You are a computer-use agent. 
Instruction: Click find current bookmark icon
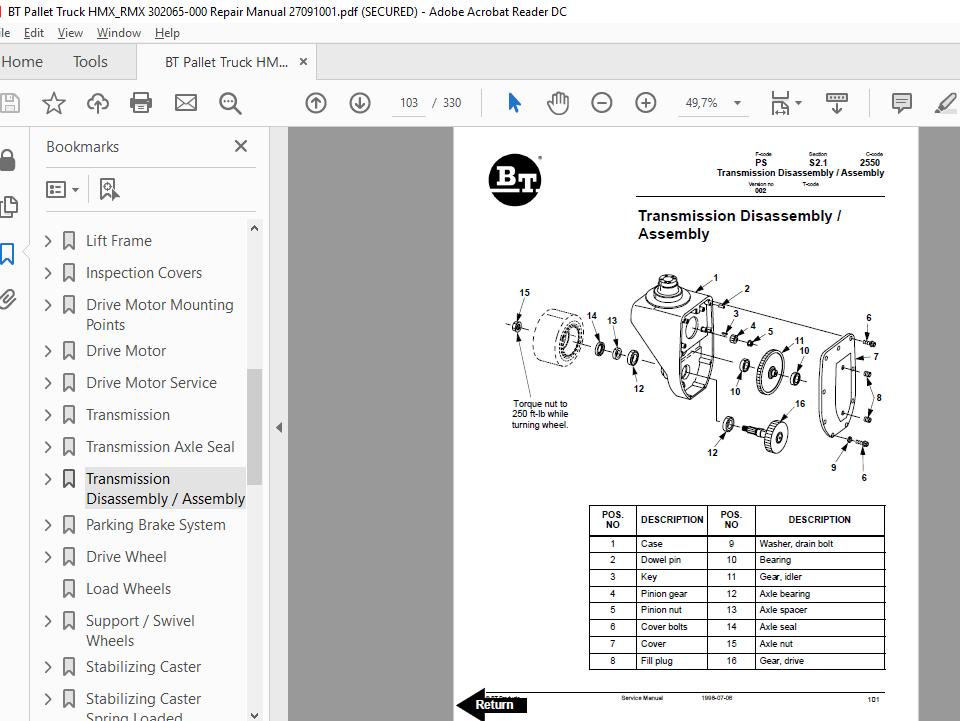(109, 190)
